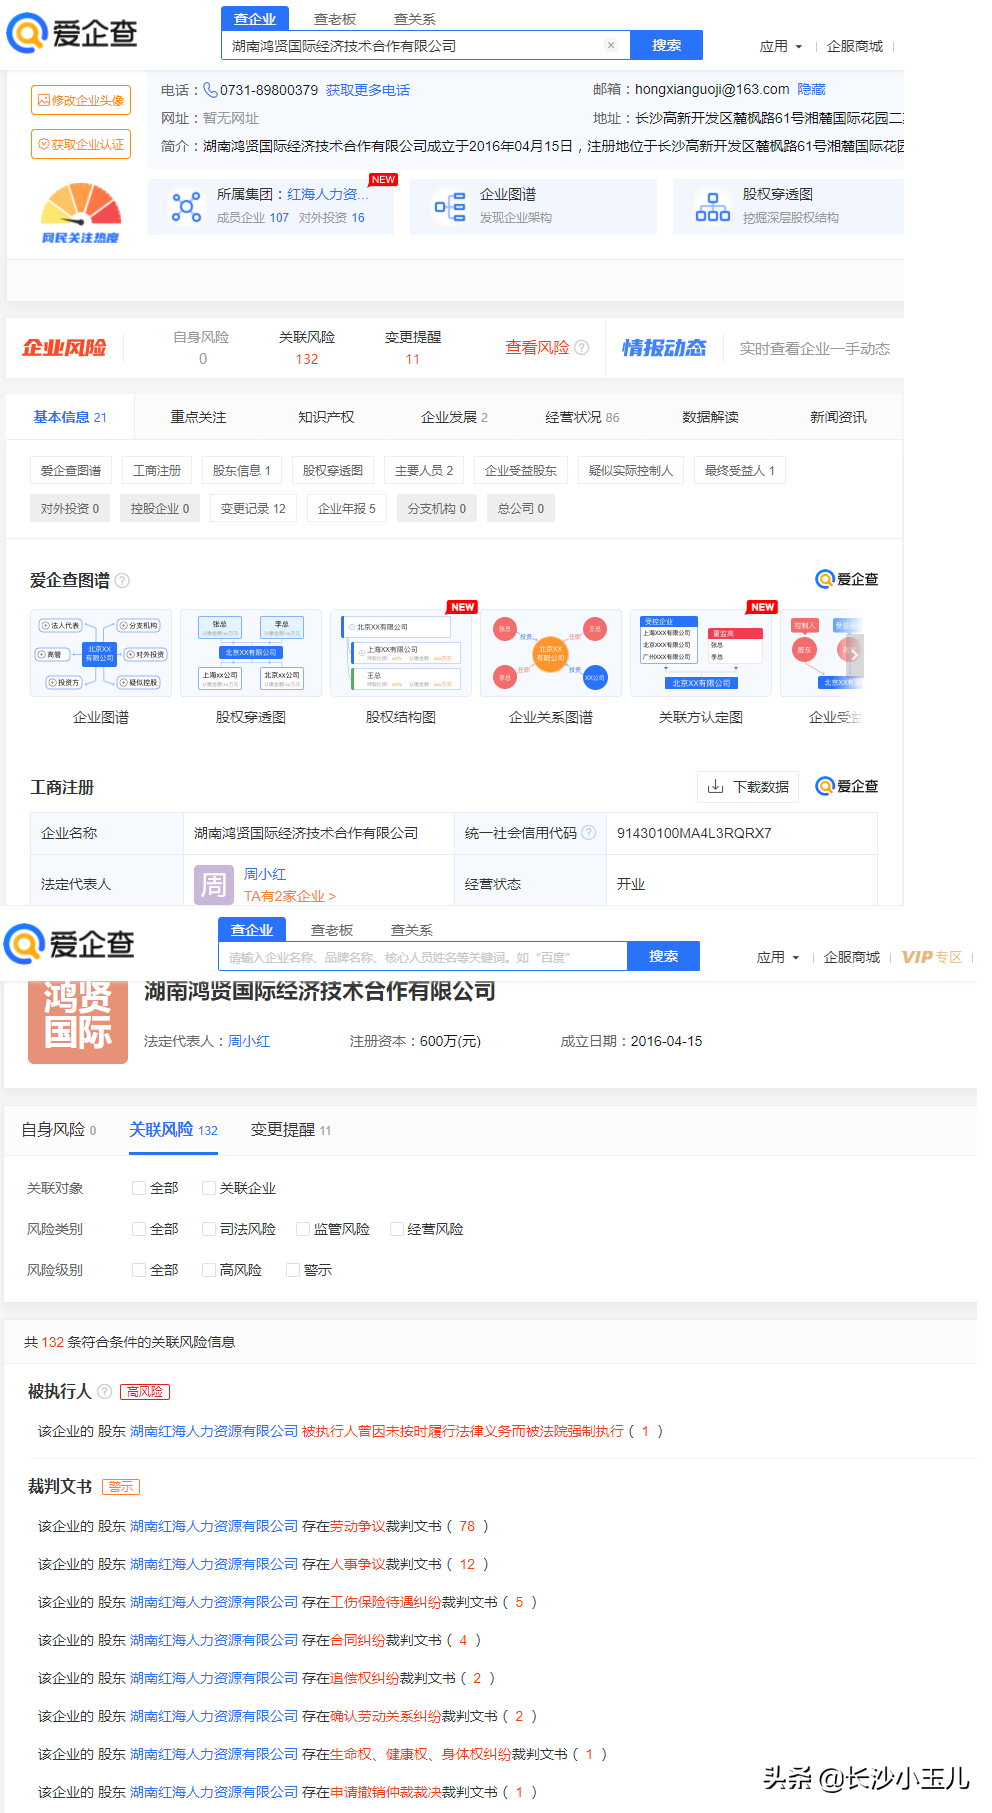This screenshot has width=992, height=1813.
Task: Click the 变更记录 12 tag
Action: coord(253,508)
